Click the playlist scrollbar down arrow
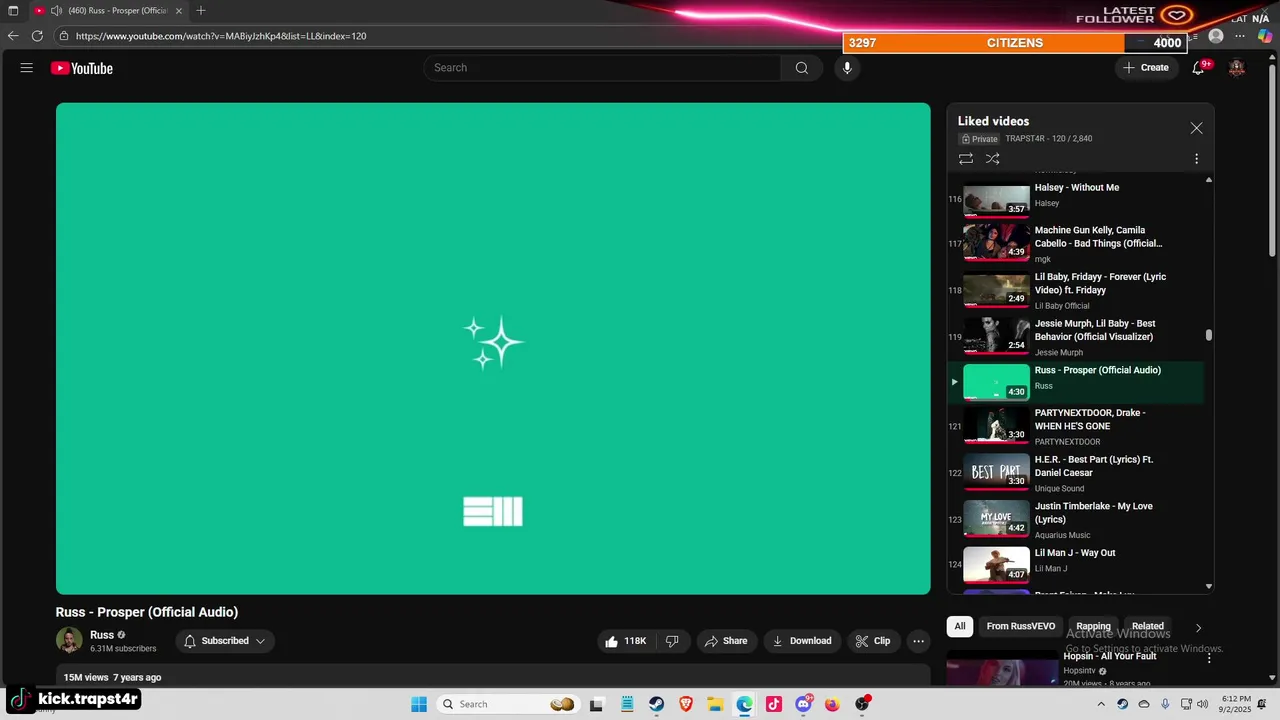The width and height of the screenshot is (1280, 720). (x=1209, y=586)
